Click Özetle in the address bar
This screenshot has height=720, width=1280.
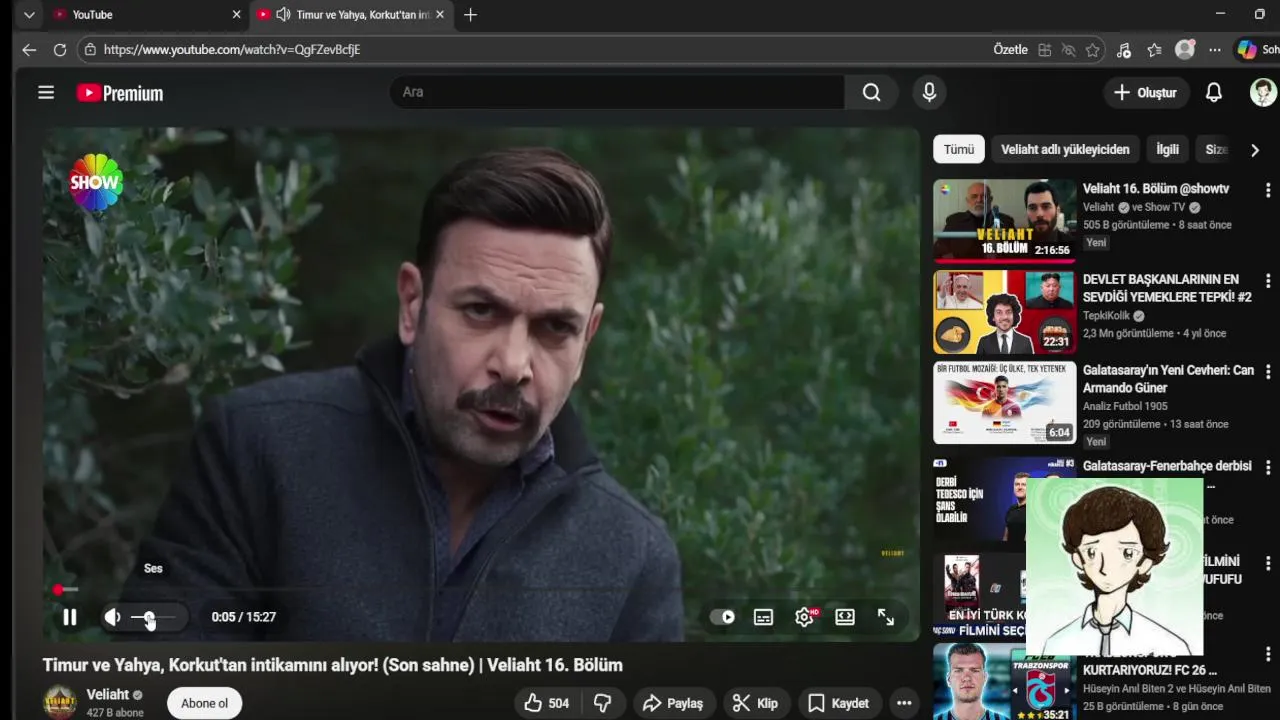pos(1010,50)
